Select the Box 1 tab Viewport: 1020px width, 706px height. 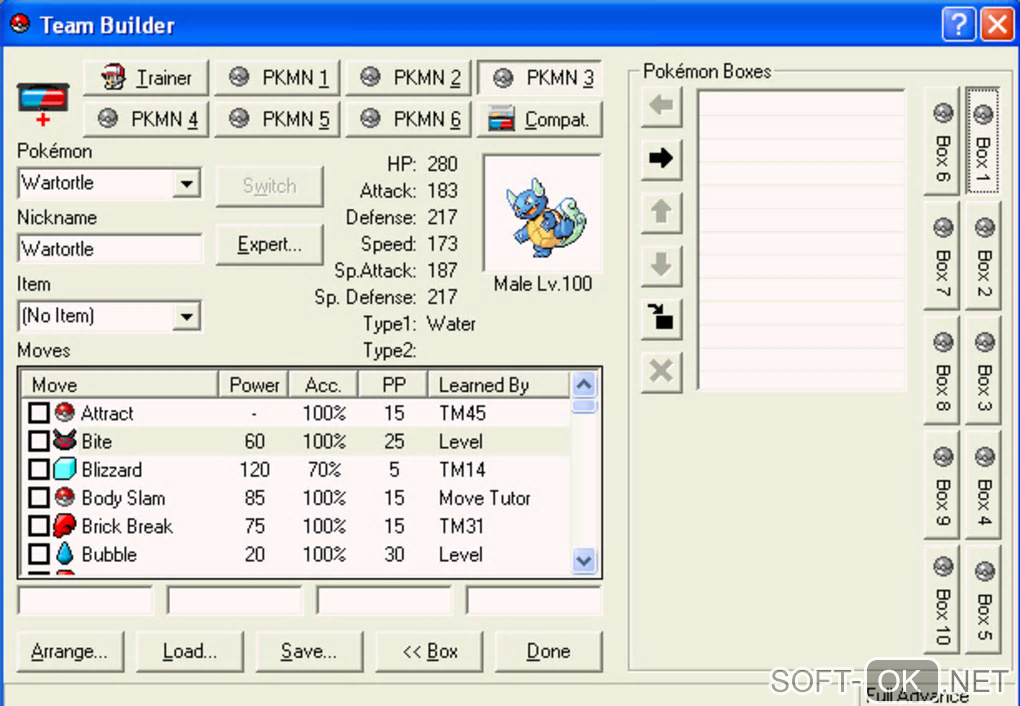tap(983, 141)
